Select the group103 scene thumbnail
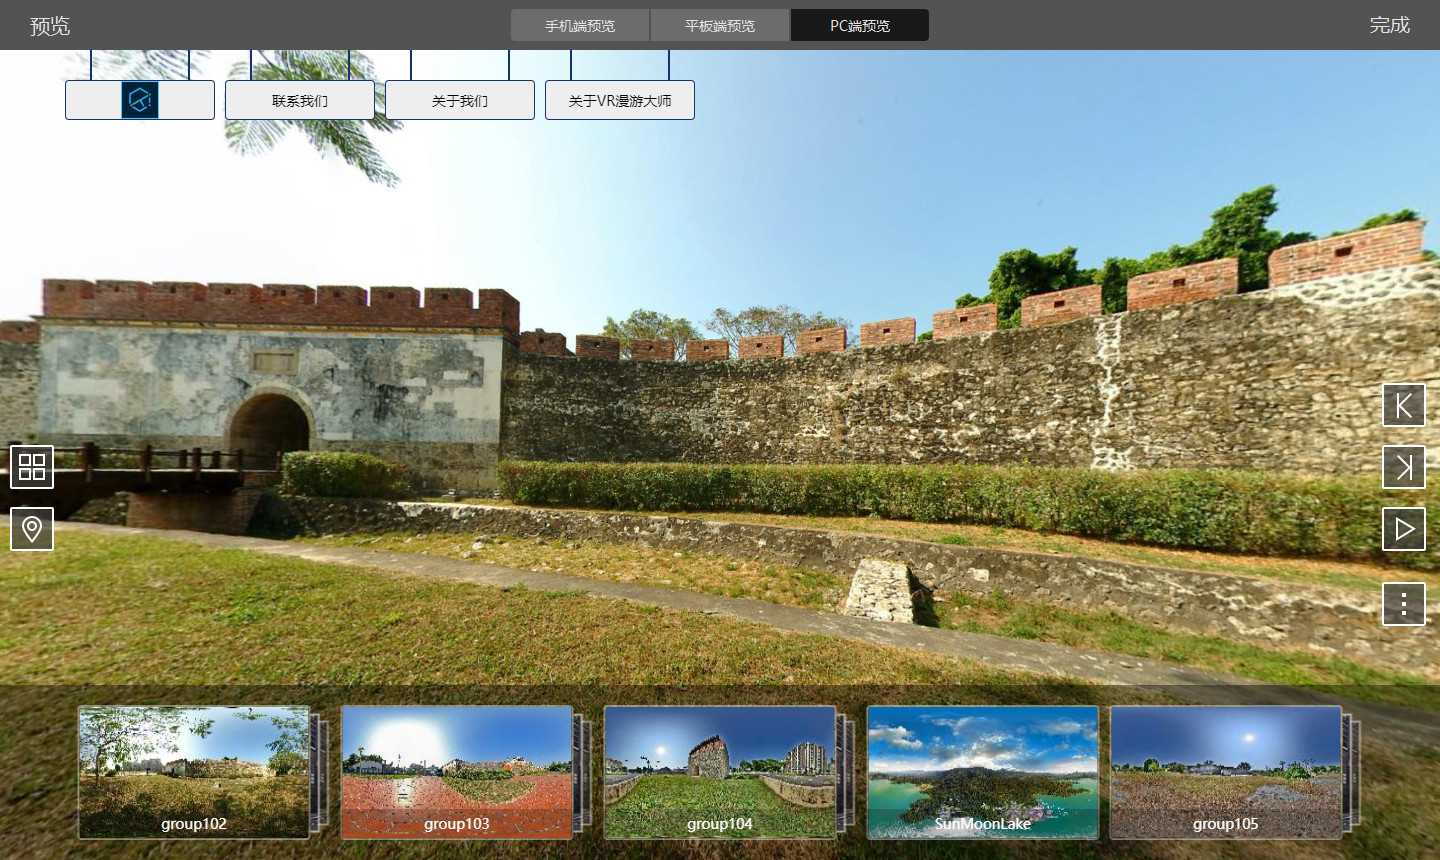 [x=457, y=772]
